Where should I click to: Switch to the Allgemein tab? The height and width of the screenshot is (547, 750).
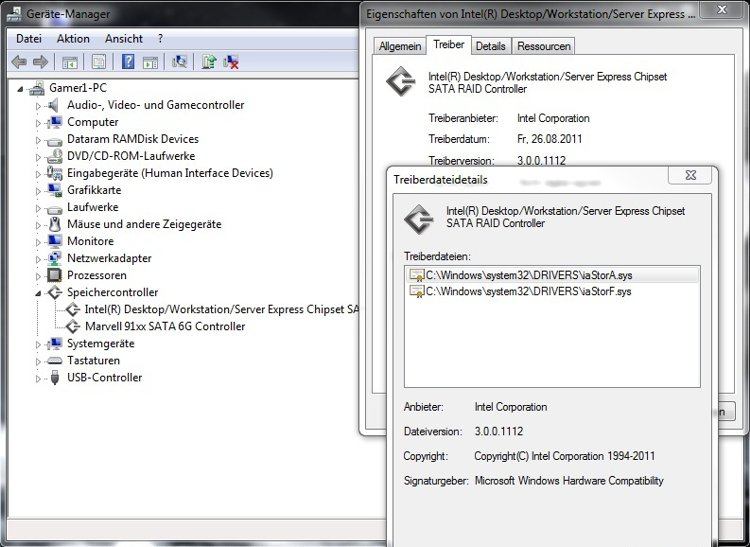click(x=400, y=46)
